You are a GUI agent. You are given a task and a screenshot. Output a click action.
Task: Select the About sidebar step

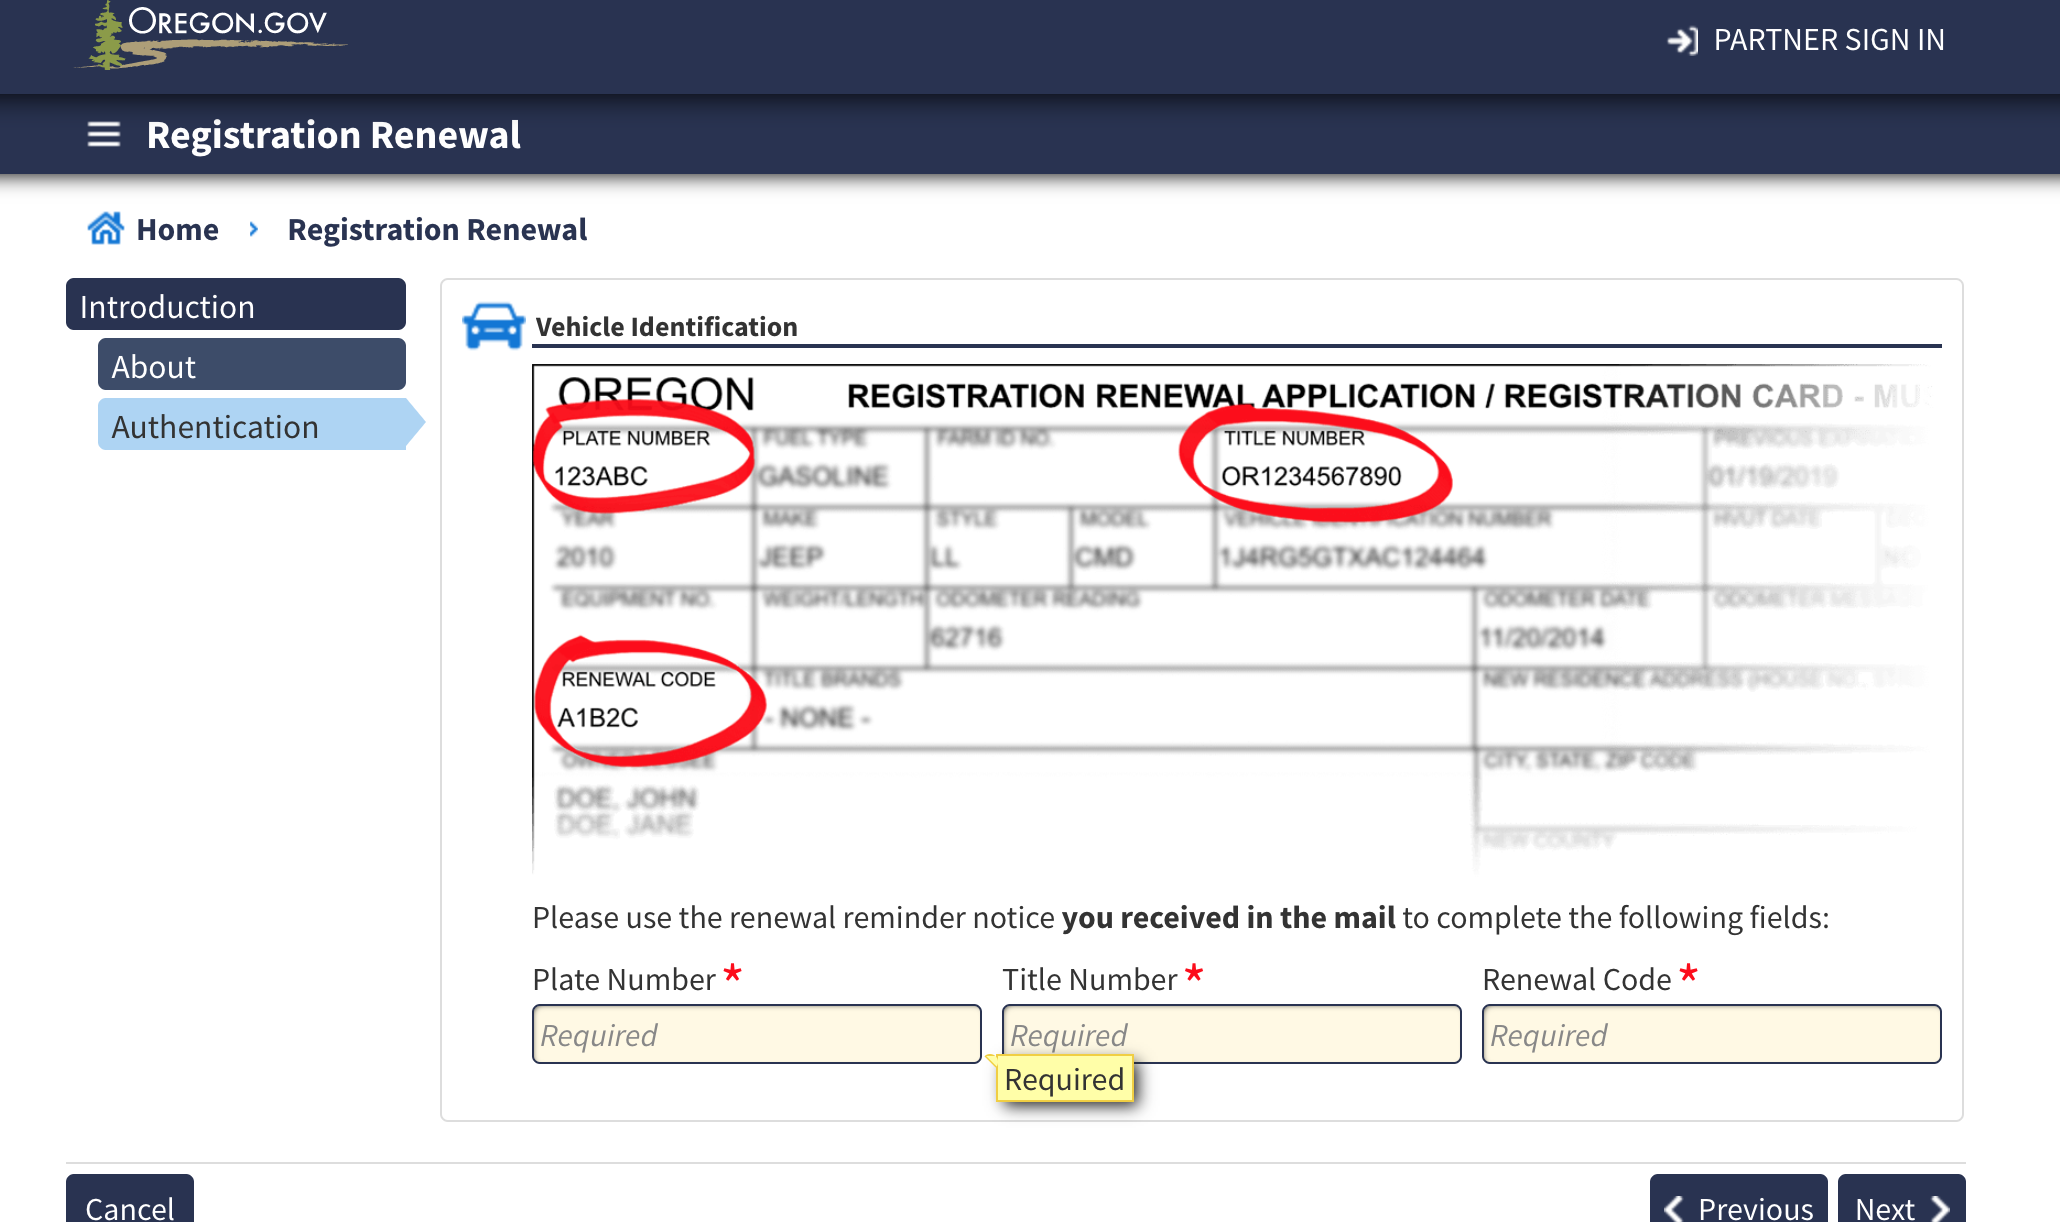251,365
